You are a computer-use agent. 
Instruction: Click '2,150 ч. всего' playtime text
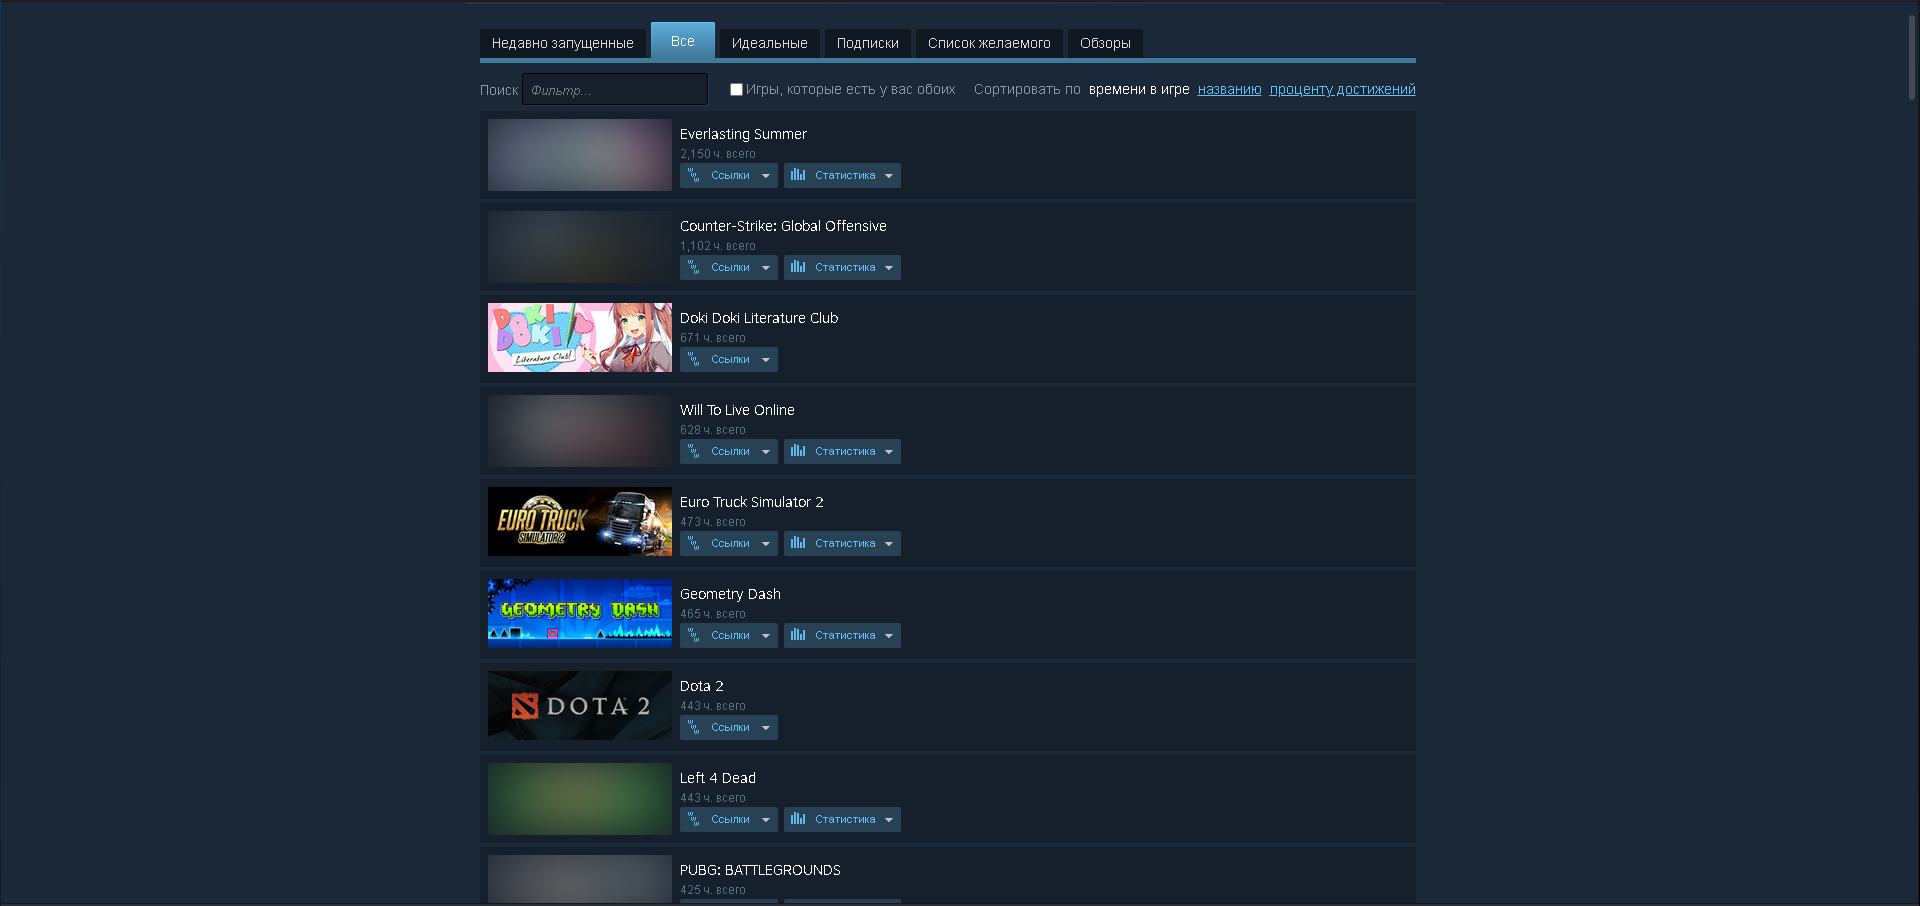718,154
